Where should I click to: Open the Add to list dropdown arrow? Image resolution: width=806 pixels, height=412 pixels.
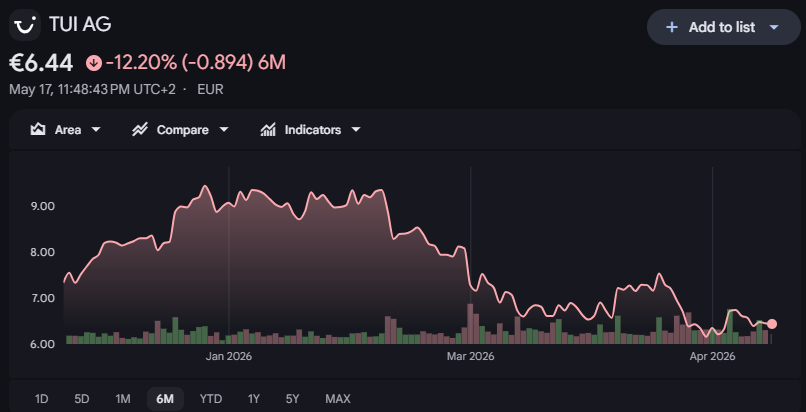774,27
